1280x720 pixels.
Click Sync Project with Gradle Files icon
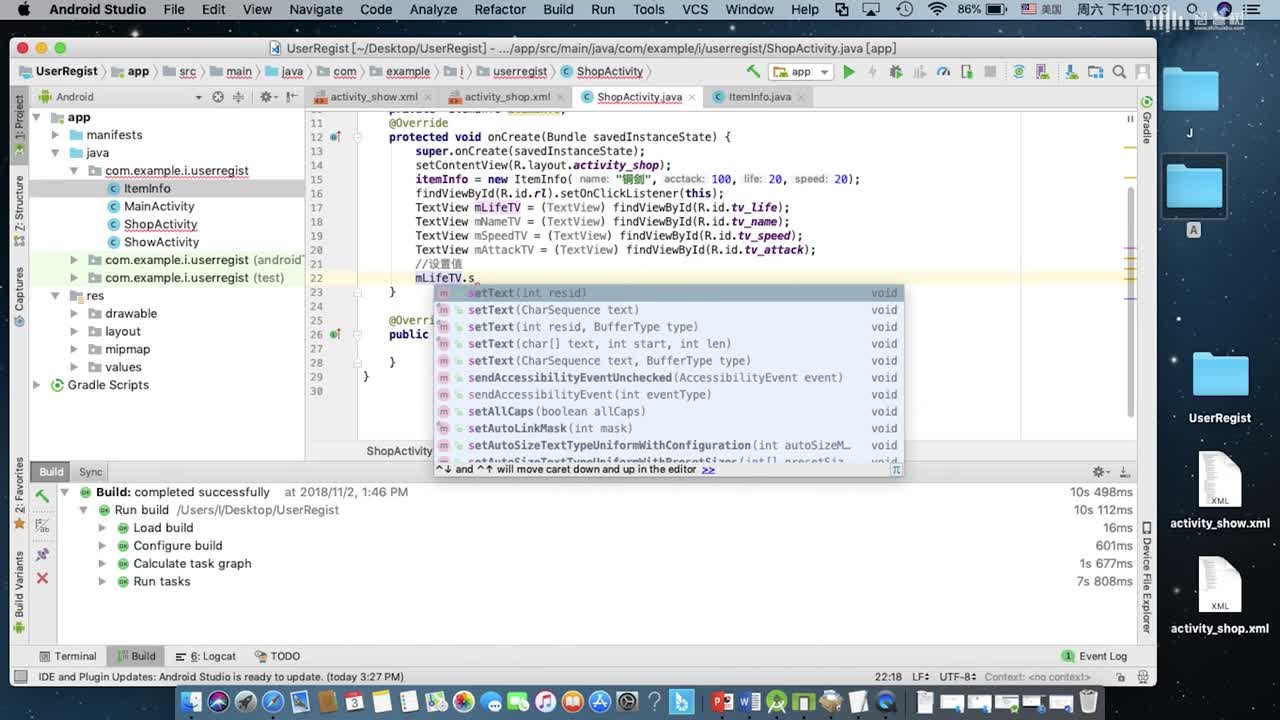1019,72
